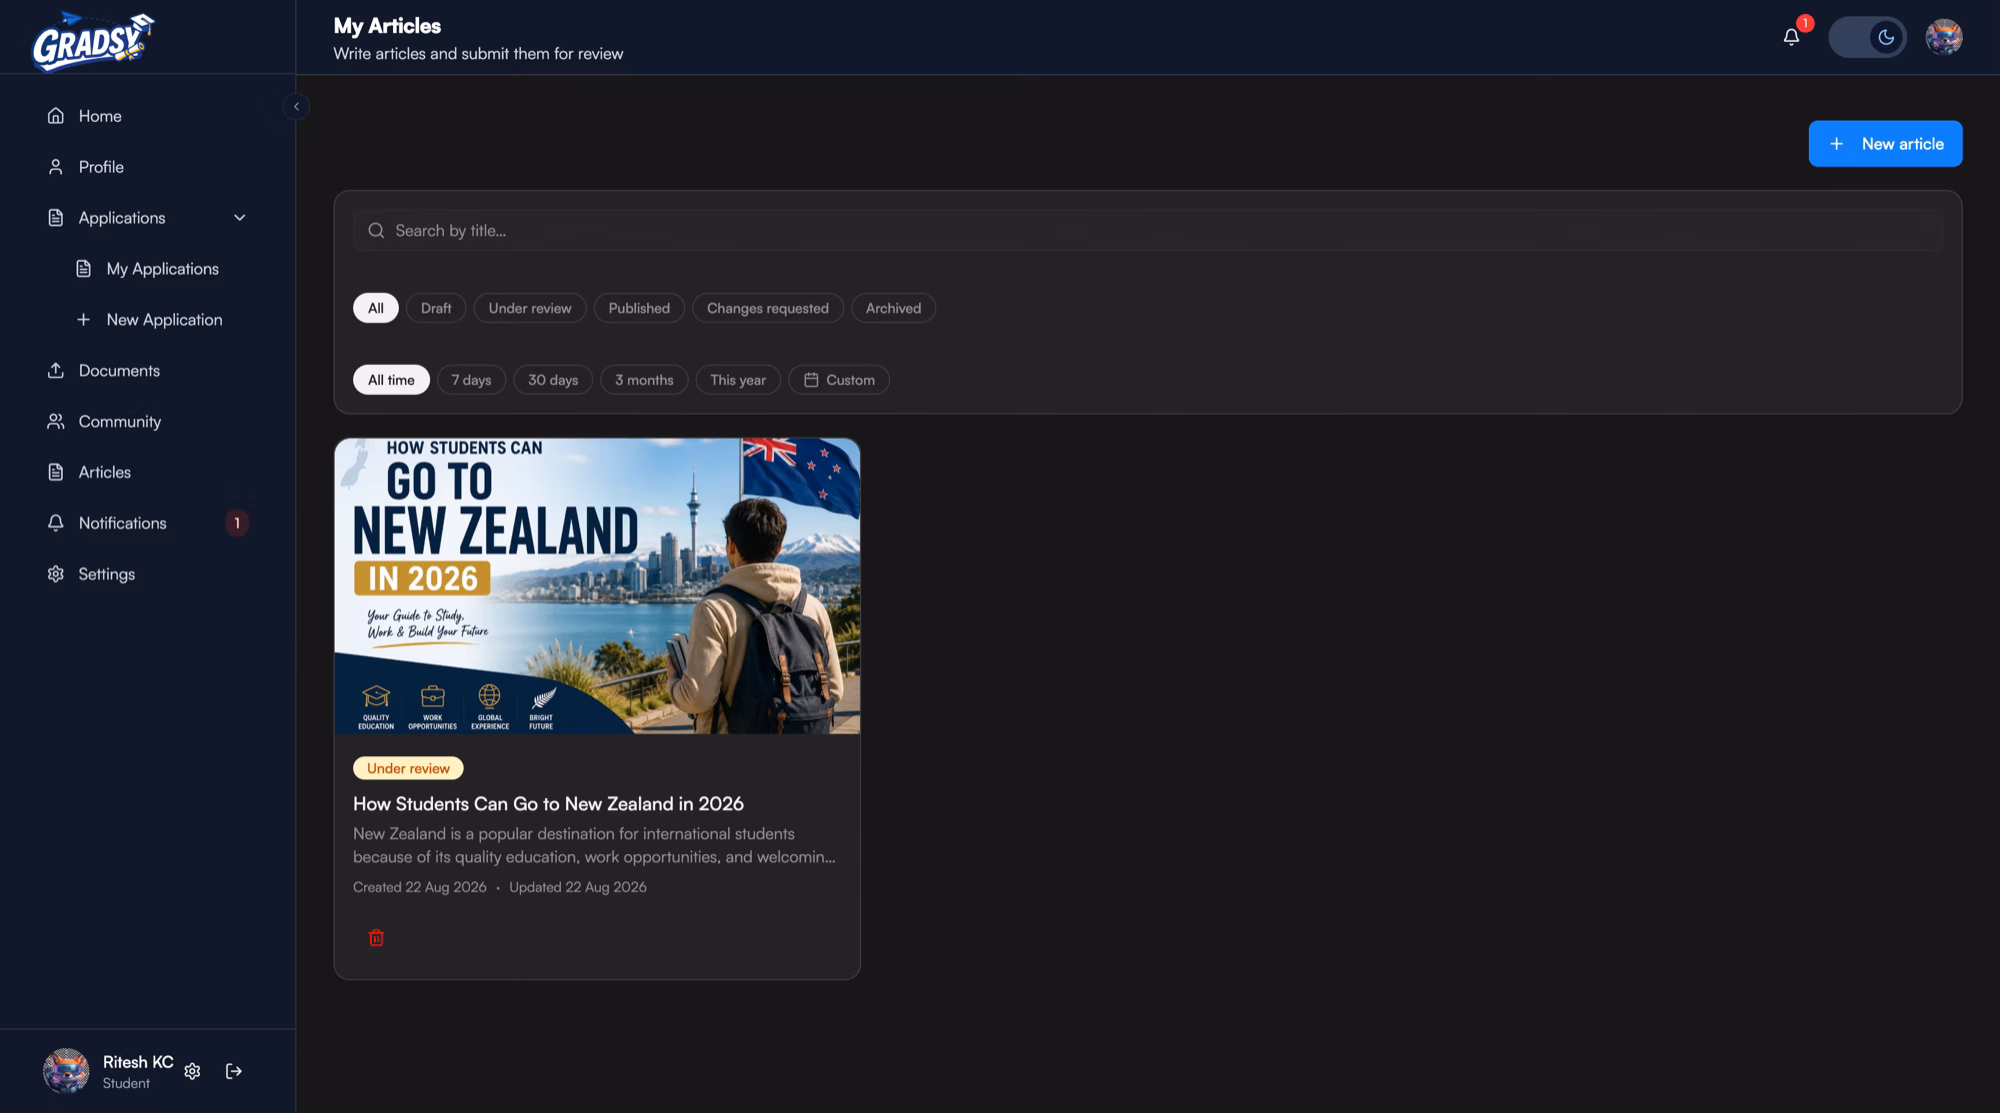Click the Updated 22 Aug 2026 text
2000x1113 pixels.
[x=578, y=887]
